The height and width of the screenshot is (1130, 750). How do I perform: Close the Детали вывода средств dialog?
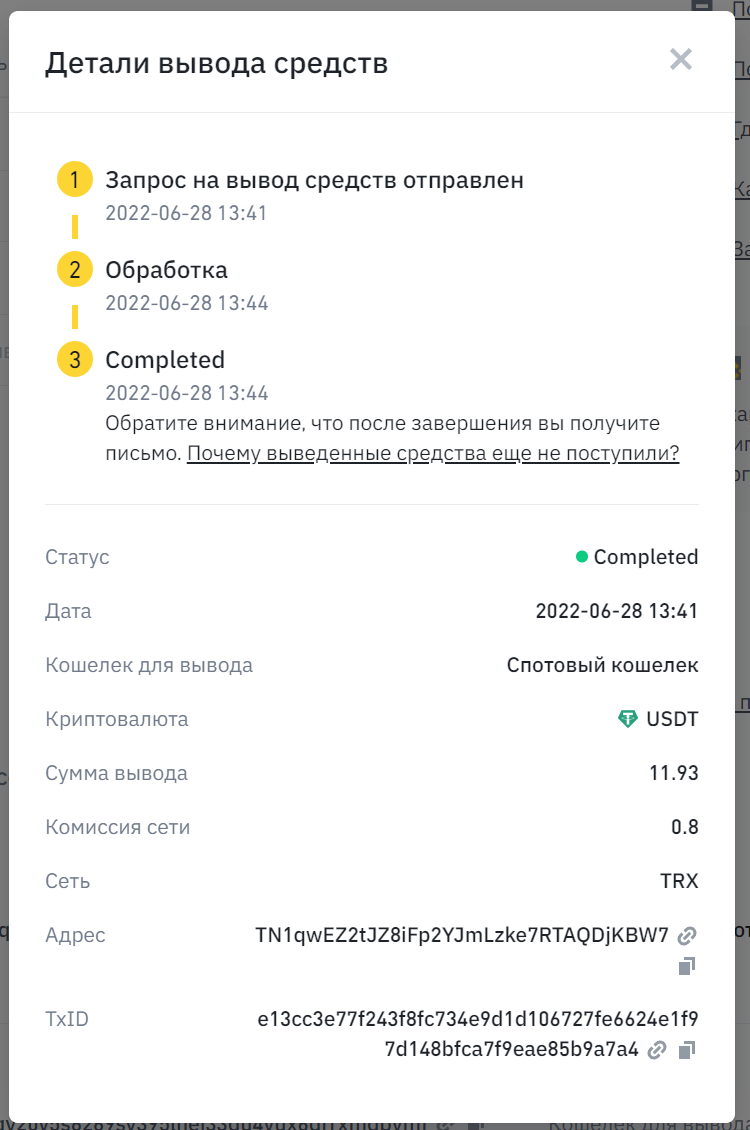click(680, 59)
